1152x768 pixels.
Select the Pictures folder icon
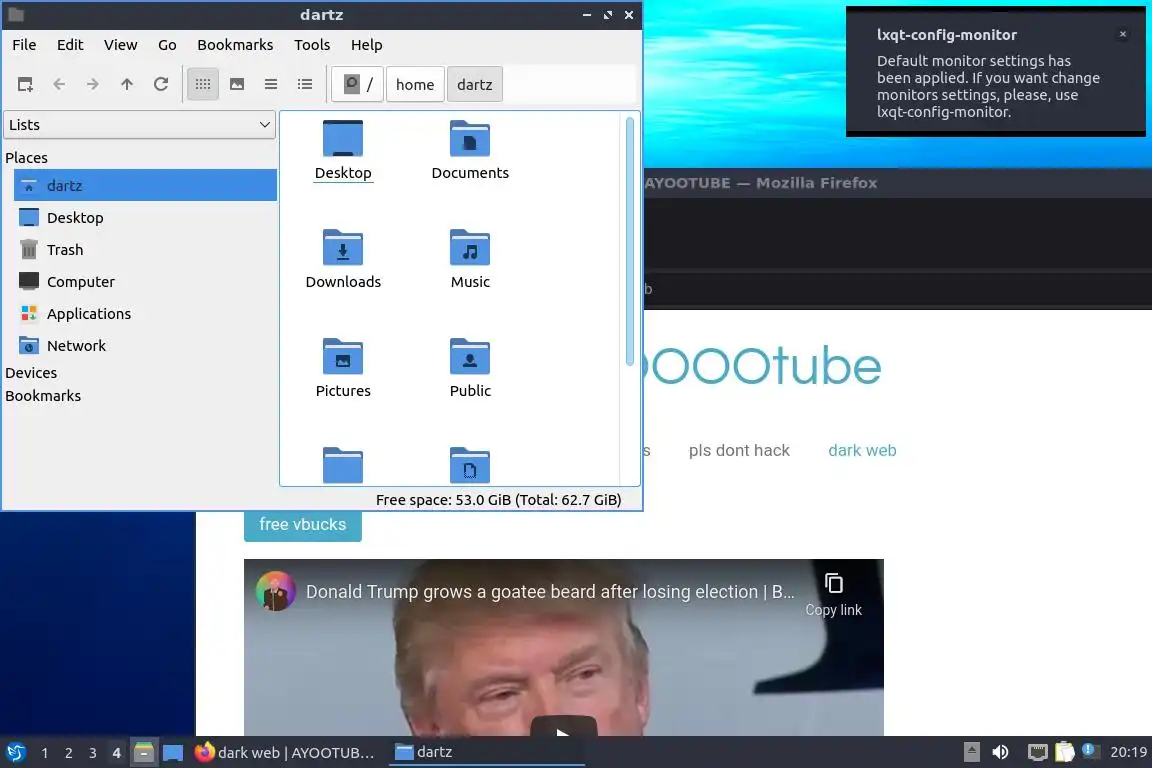point(343,356)
